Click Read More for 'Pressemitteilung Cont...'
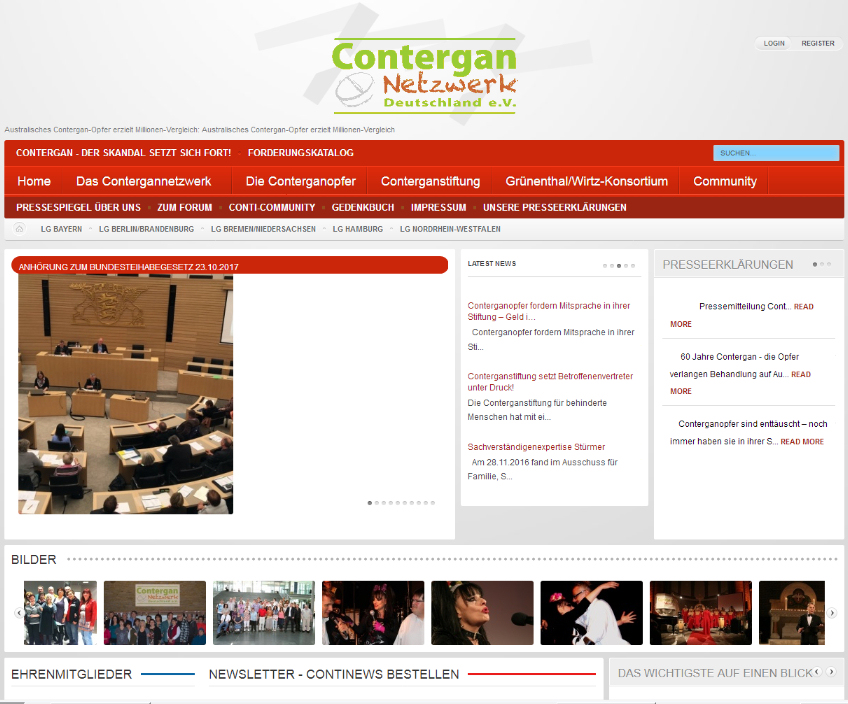This screenshot has height=704, width=848. point(803,307)
